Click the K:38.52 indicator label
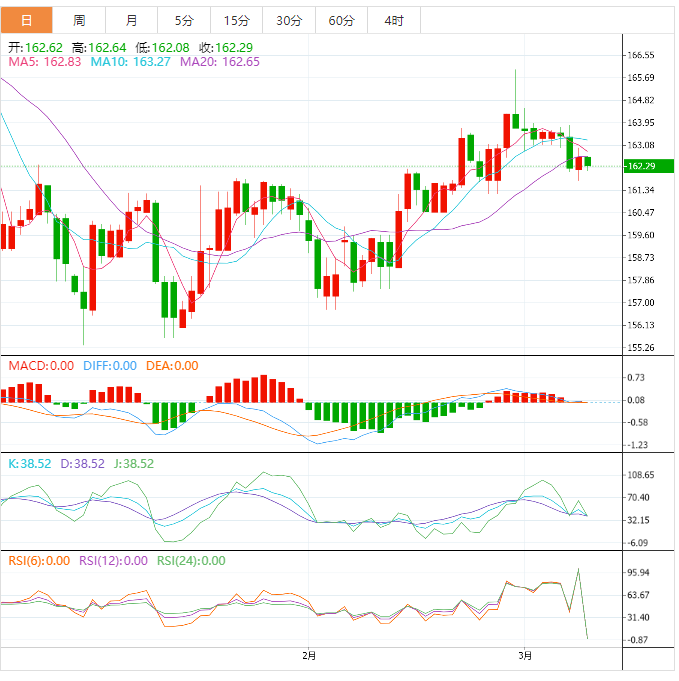 30,464
